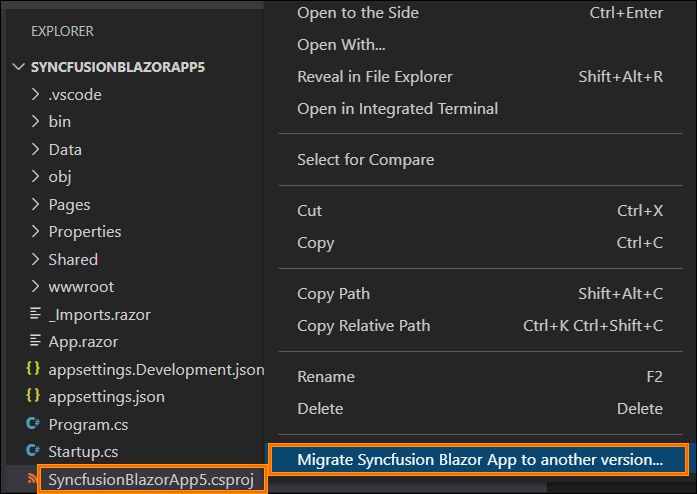Click the appsettings.json braces icon
The width and height of the screenshot is (697, 494).
pyautogui.click(x=33, y=396)
